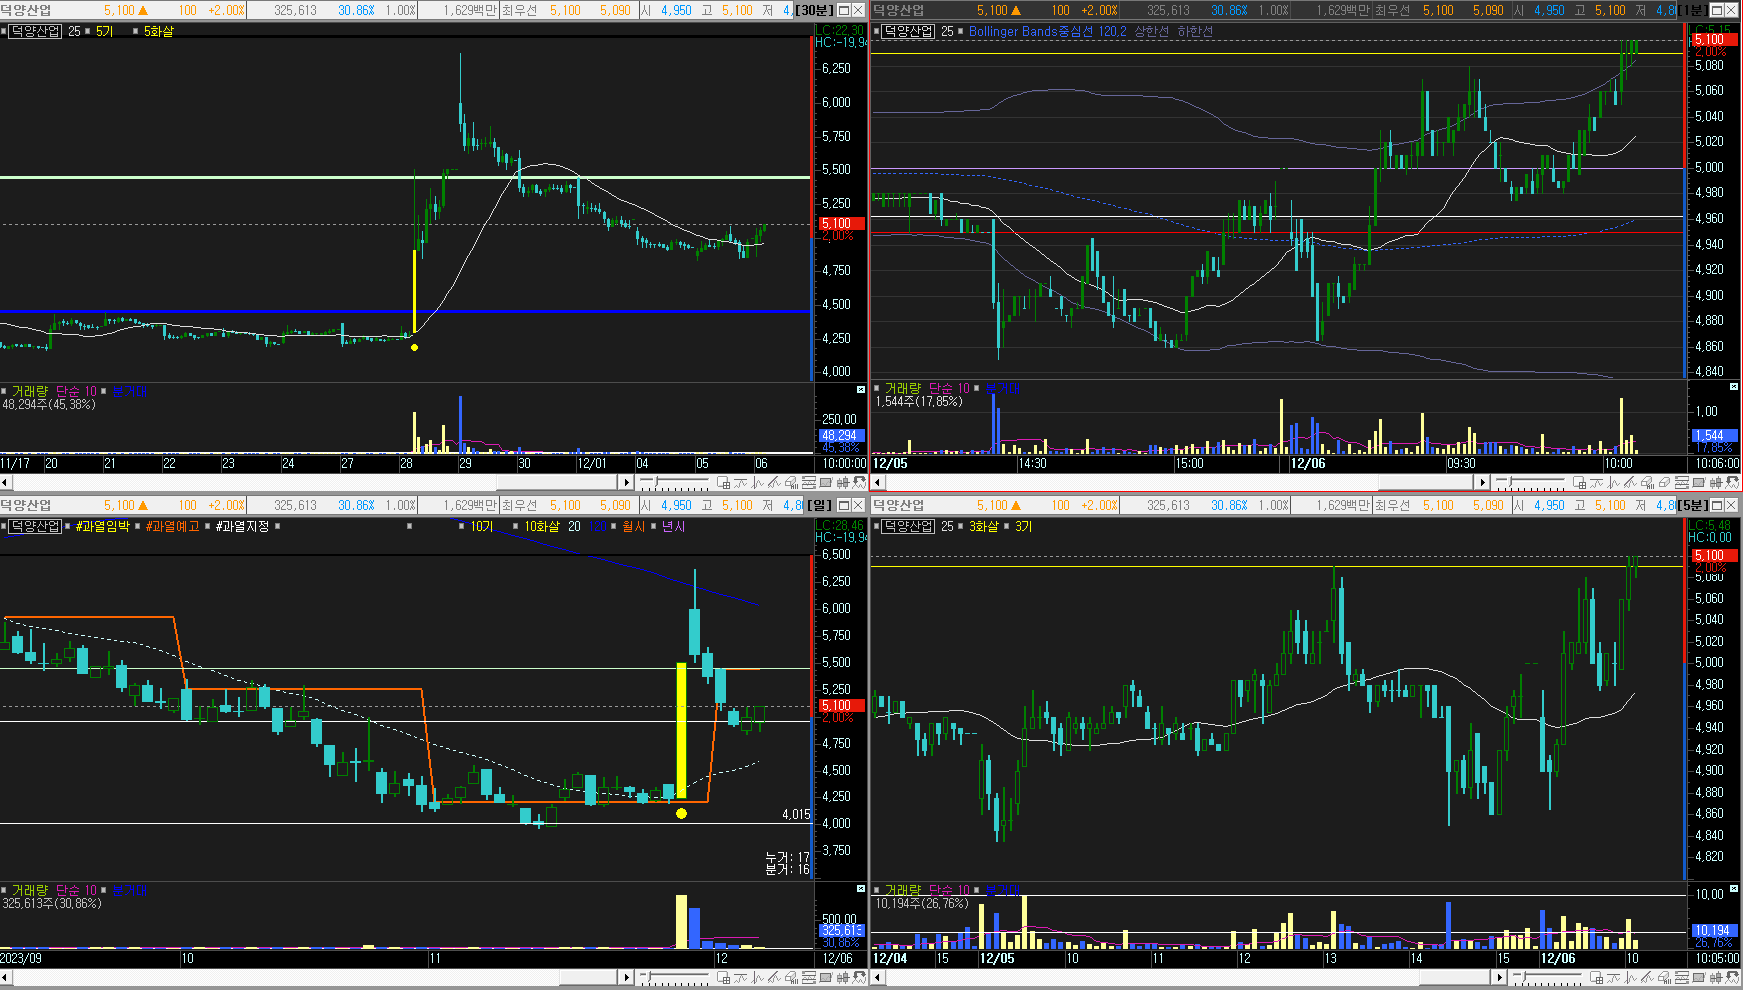Click candlestick icon in daily chart toolbar
Image resolution: width=1743 pixels, height=990 pixels.
pyautogui.click(x=842, y=977)
